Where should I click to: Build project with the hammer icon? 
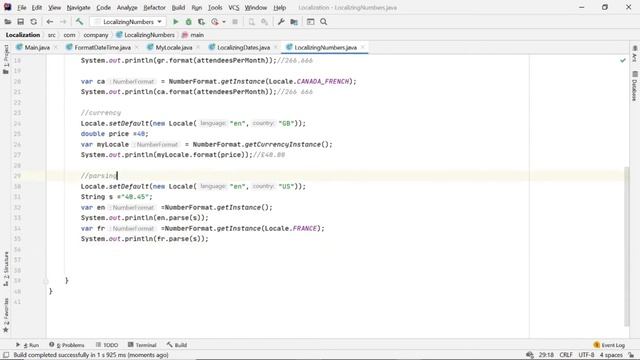(79, 22)
